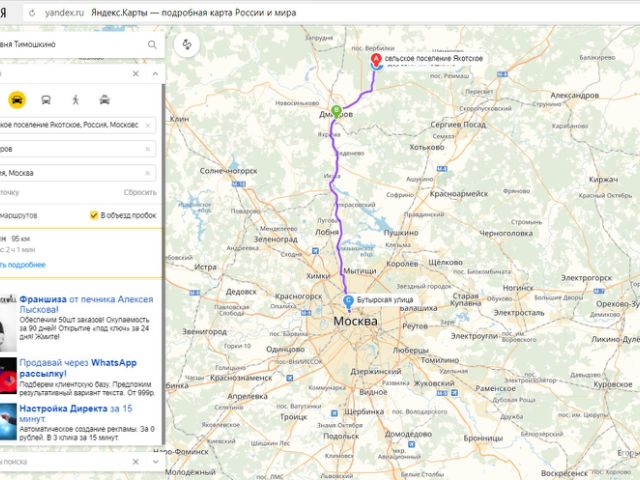
Task: Click 'Сбросить' to reset the route
Action: click(140, 192)
